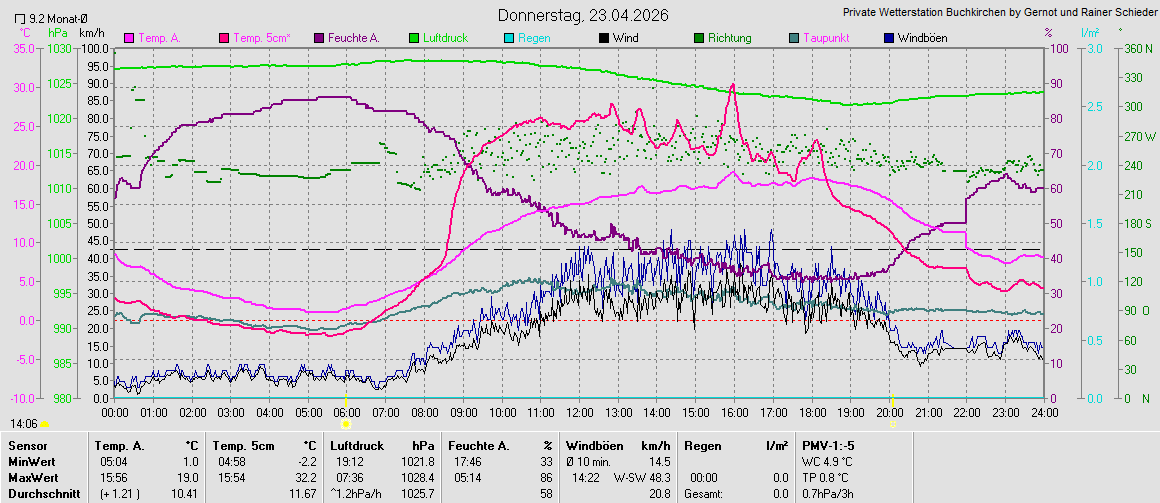1160x503 pixels.
Task: Click the teal Taupunkt legend swatch
Action: (x=794, y=38)
